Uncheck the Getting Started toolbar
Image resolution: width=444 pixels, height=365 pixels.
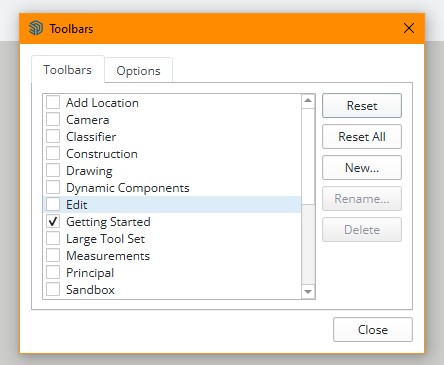coord(53,221)
